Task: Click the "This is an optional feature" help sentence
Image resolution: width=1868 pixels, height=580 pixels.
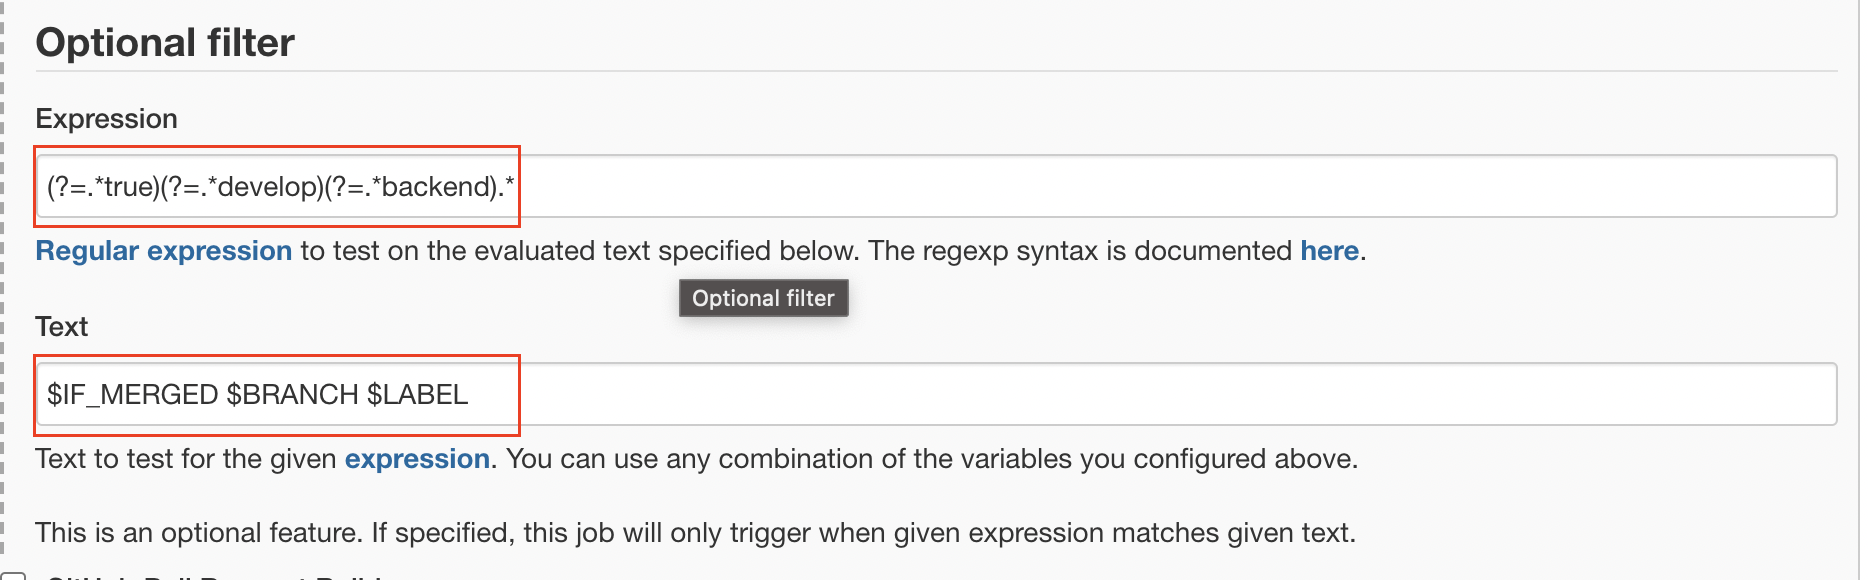Action: 695,532
